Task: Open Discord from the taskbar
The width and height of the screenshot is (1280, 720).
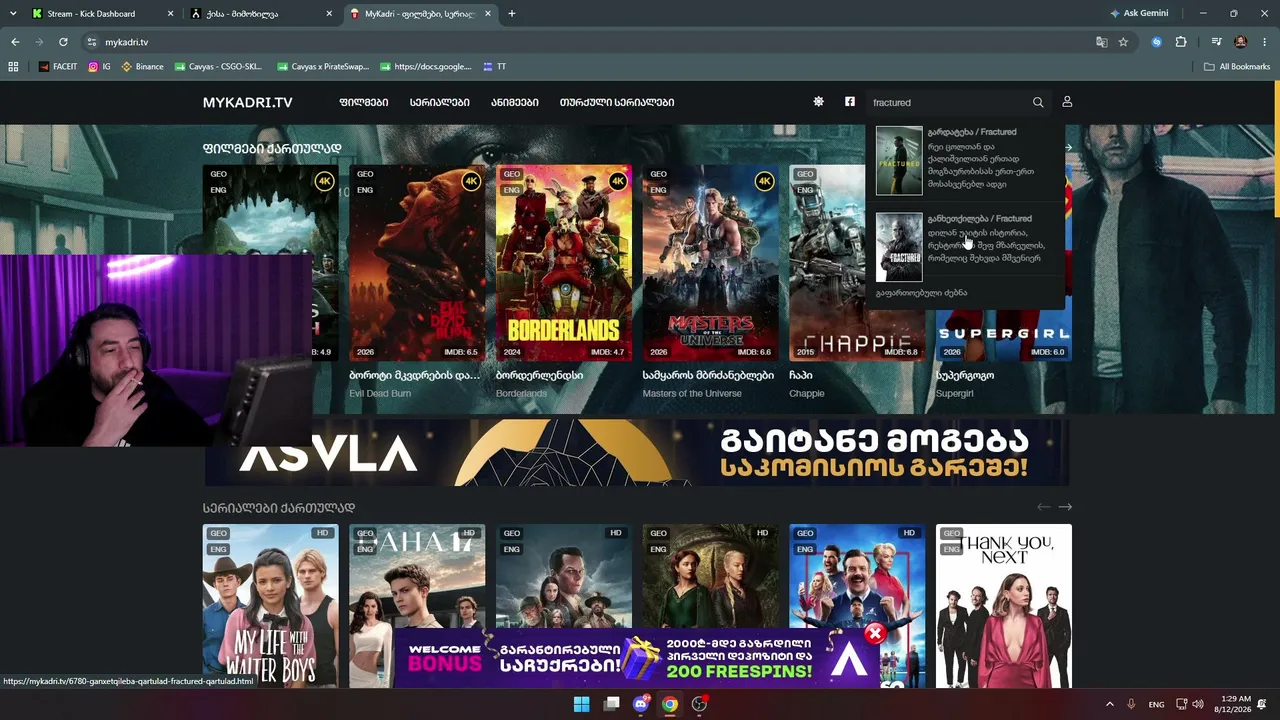Action: pyautogui.click(x=641, y=704)
